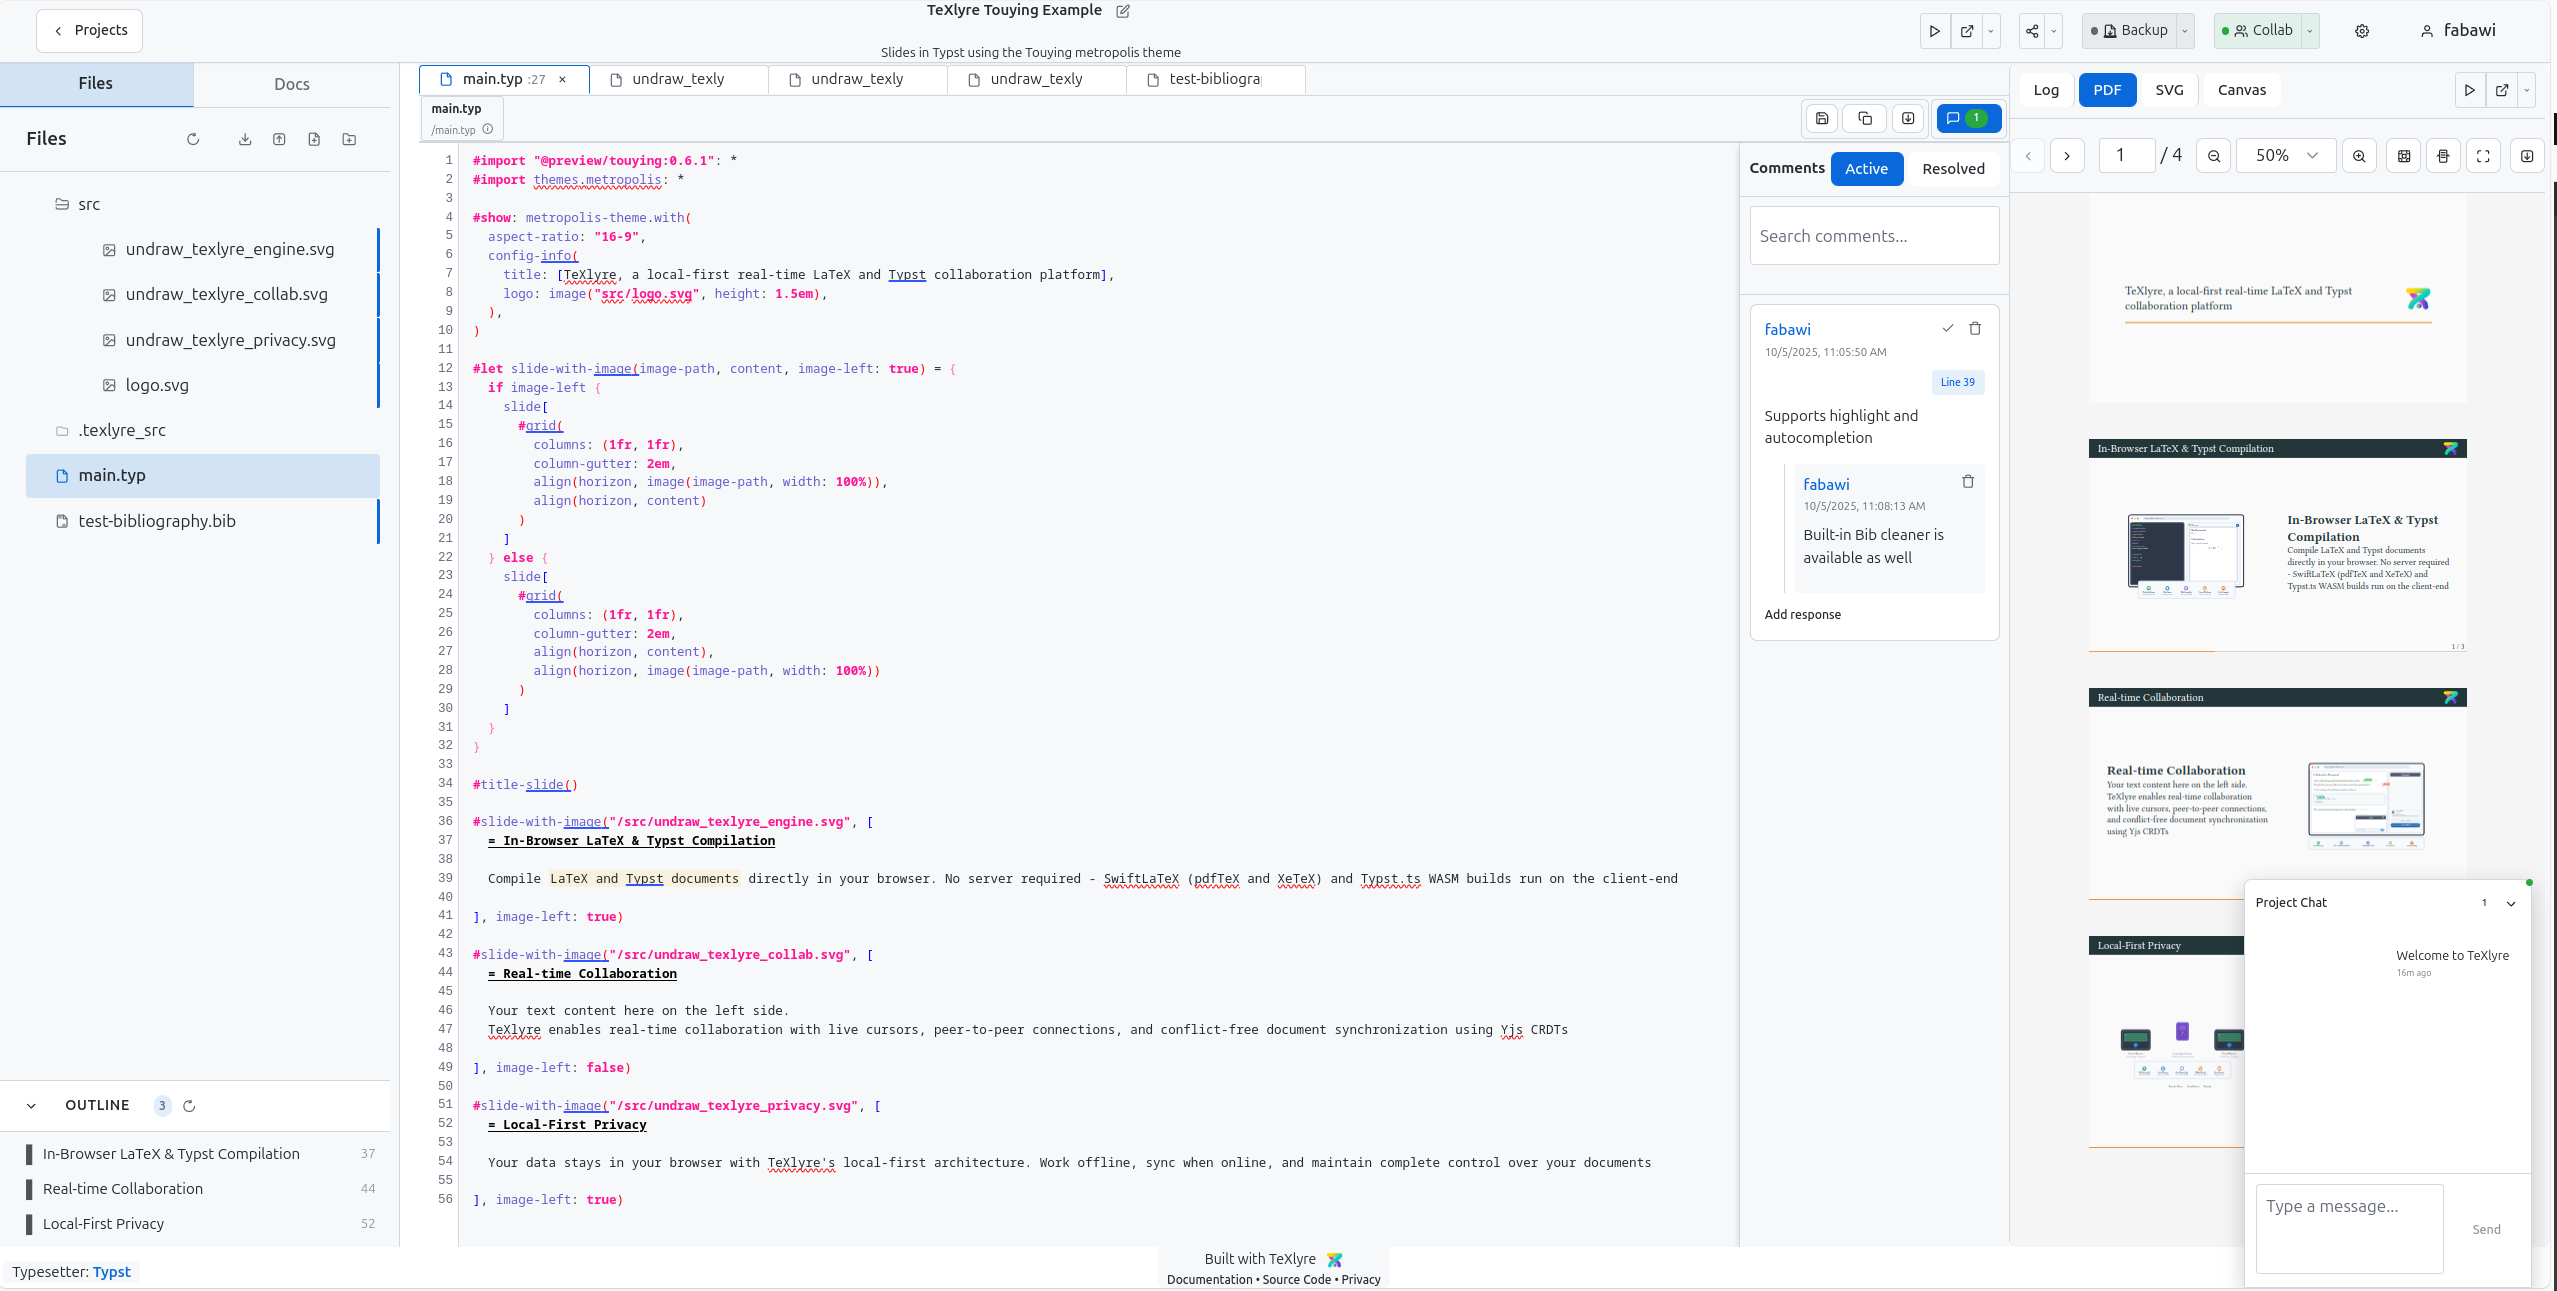Click the Search comments input field

click(1874, 236)
